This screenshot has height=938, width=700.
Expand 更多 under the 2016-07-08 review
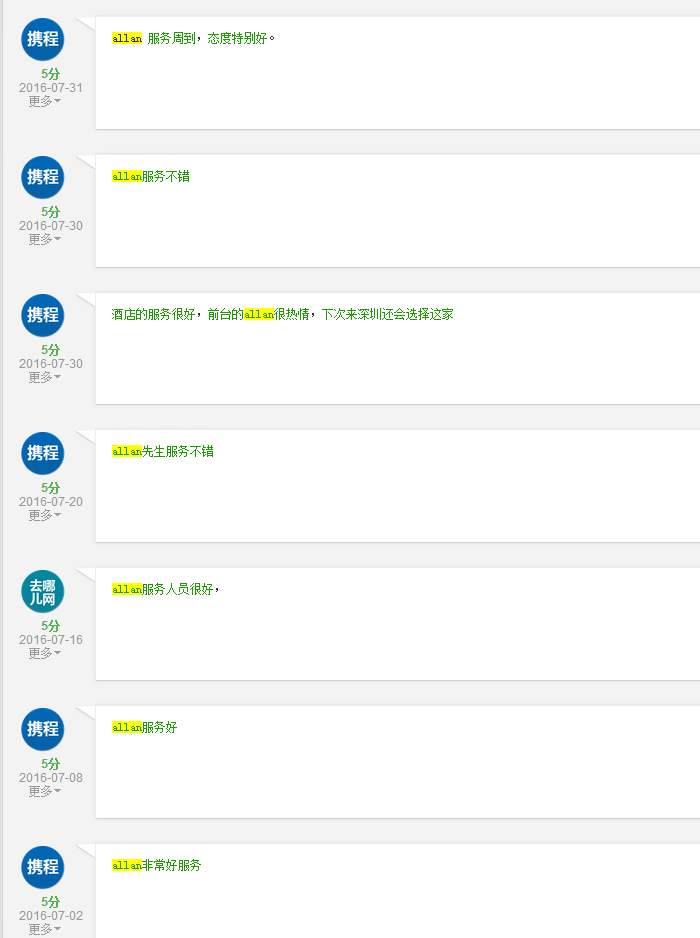point(44,791)
